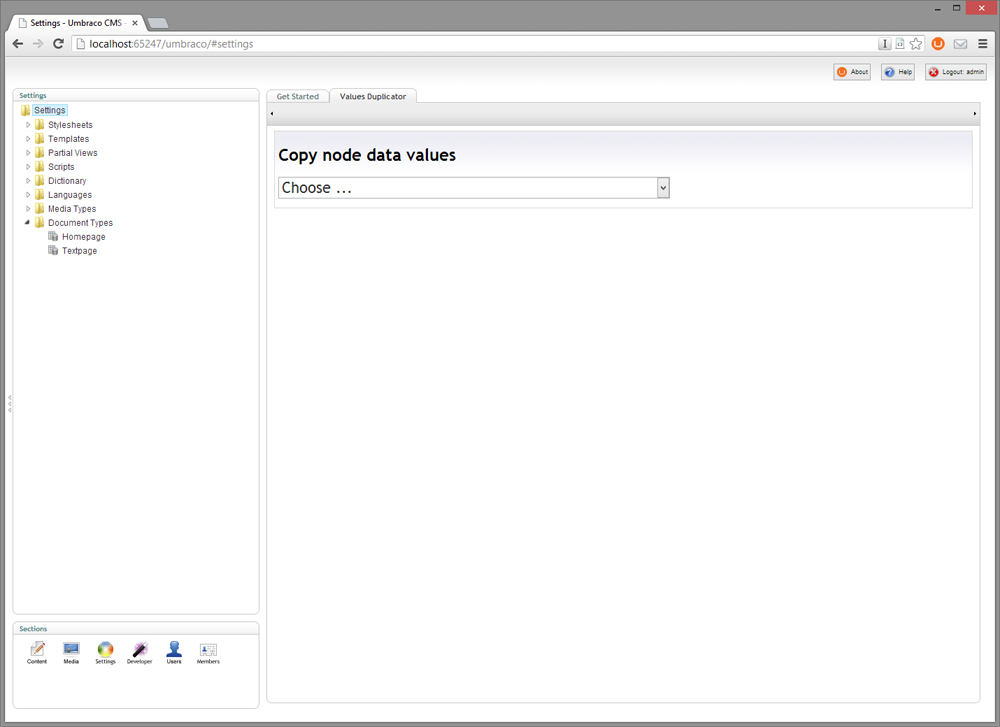The width and height of the screenshot is (1000, 727).
Task: Click the page icon beside the bookmark star
Action: tap(900, 44)
